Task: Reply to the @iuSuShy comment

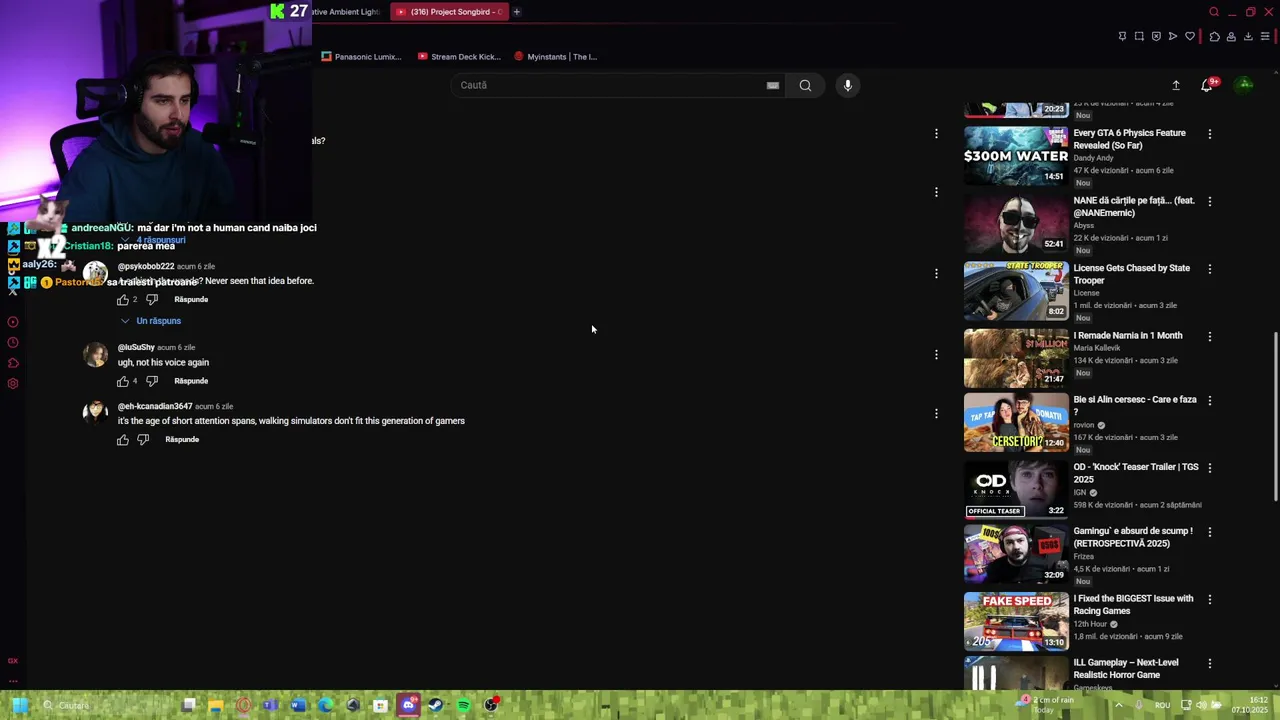Action: click(191, 381)
